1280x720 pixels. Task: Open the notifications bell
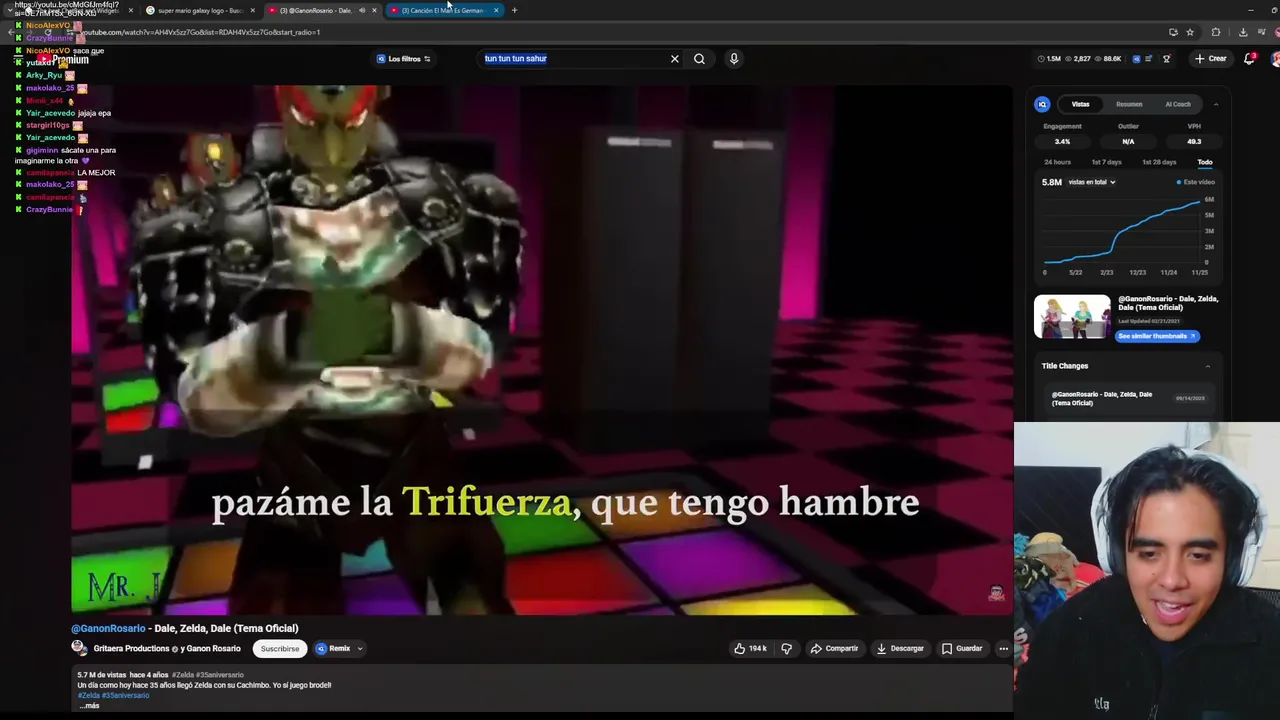point(1249,59)
